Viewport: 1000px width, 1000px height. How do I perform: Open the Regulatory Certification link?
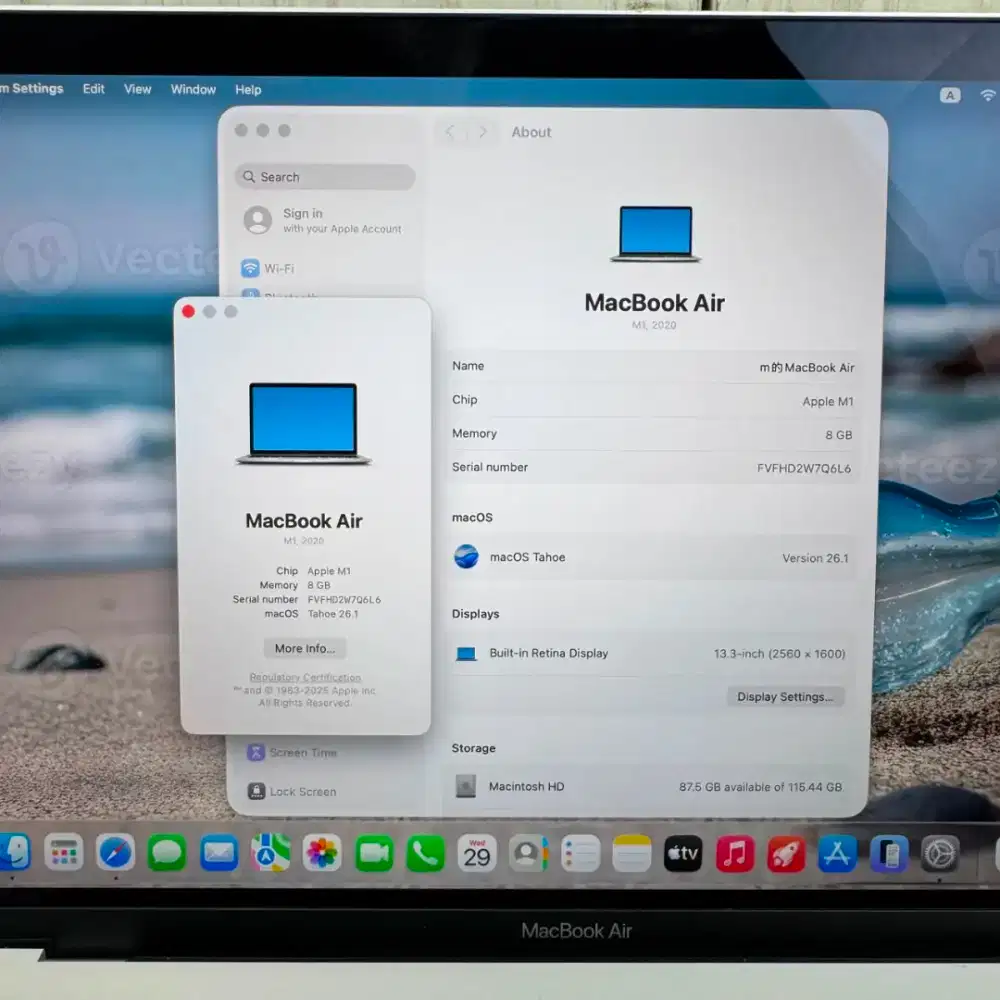(x=305, y=677)
